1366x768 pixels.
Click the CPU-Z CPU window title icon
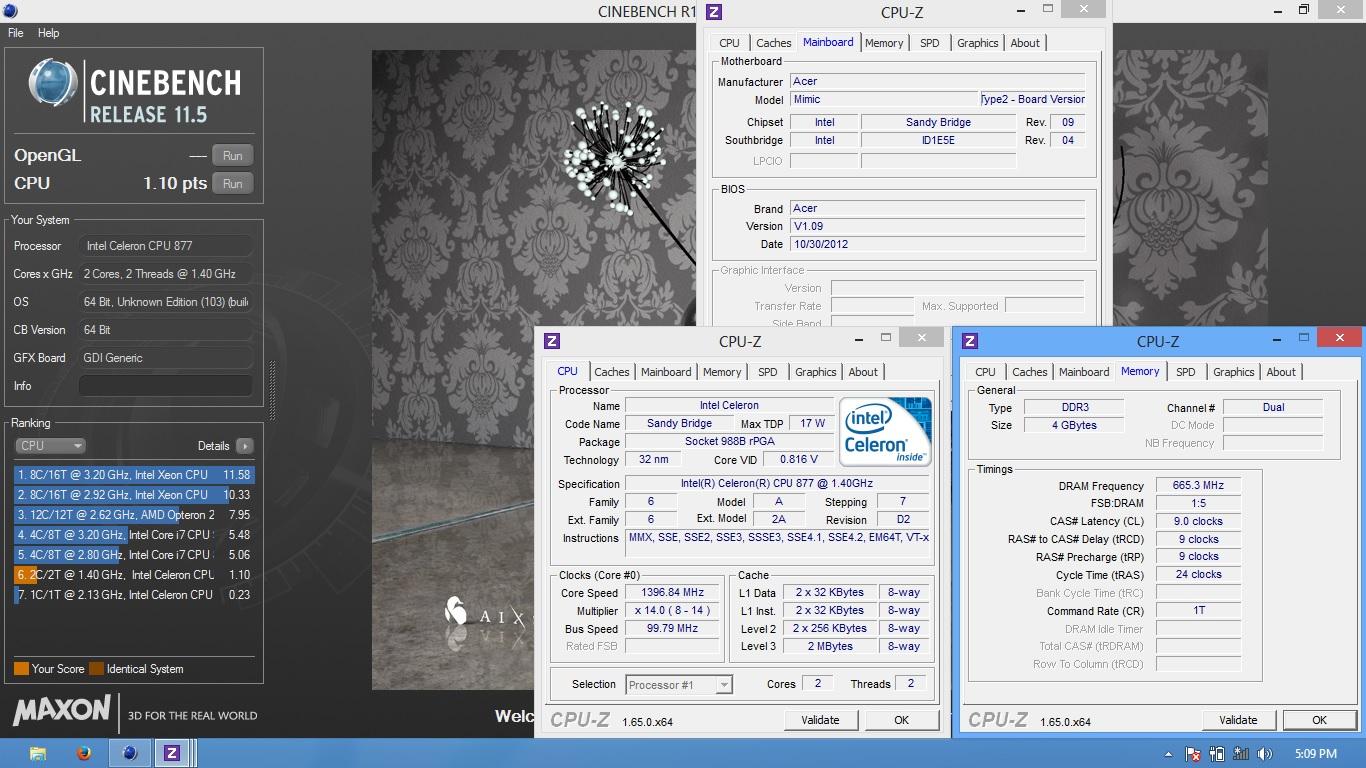[552, 341]
